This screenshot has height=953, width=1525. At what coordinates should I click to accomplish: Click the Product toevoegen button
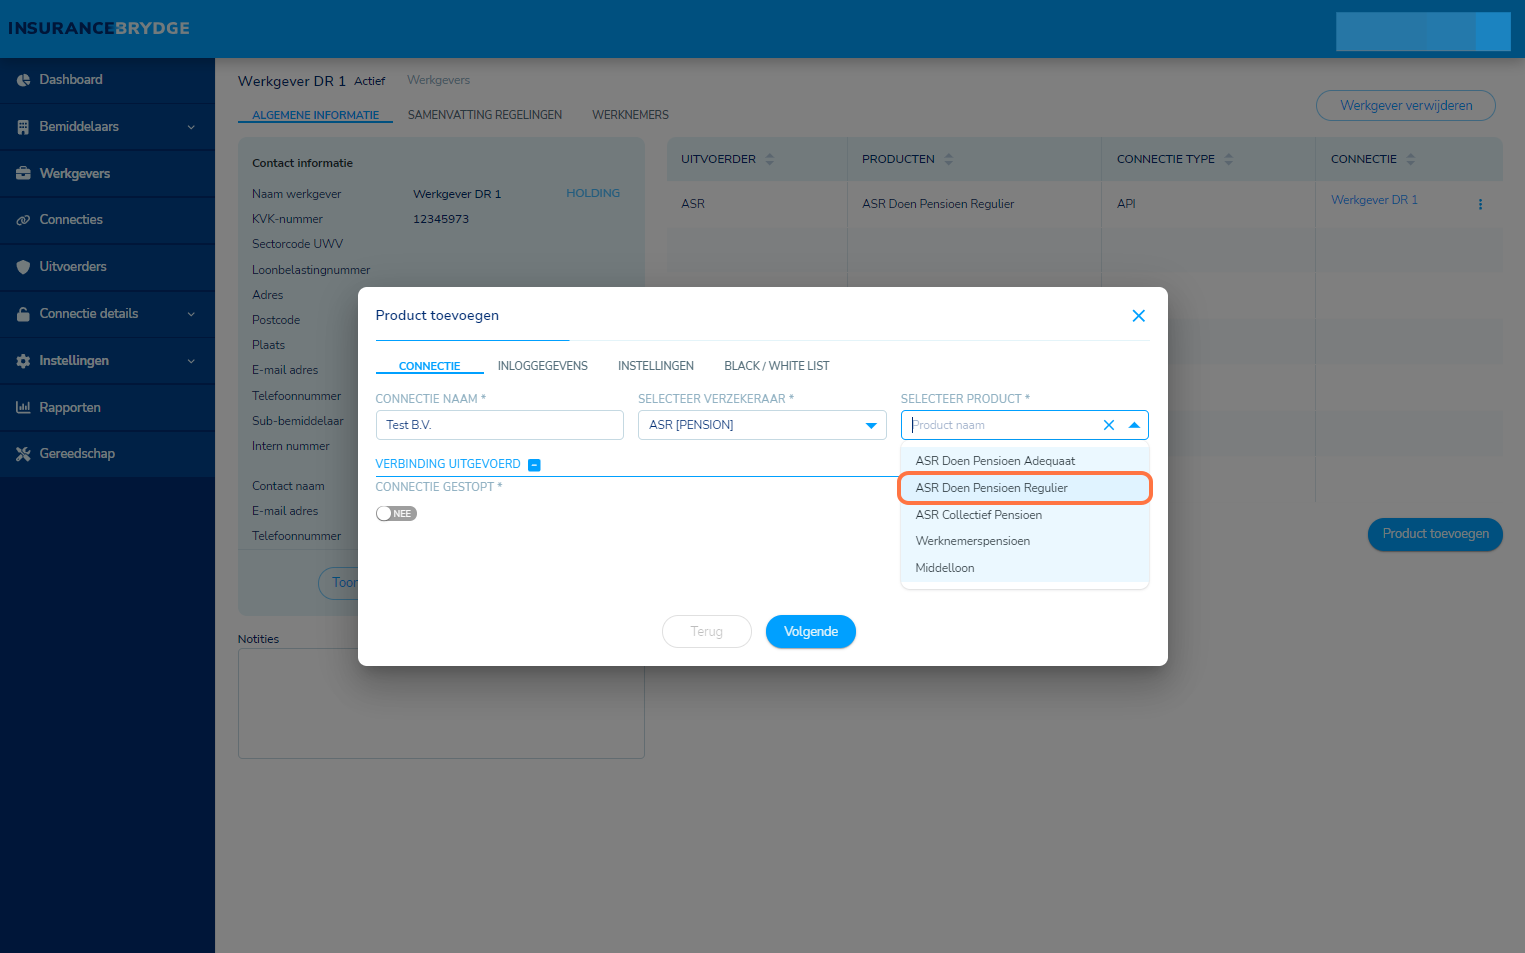(1435, 534)
